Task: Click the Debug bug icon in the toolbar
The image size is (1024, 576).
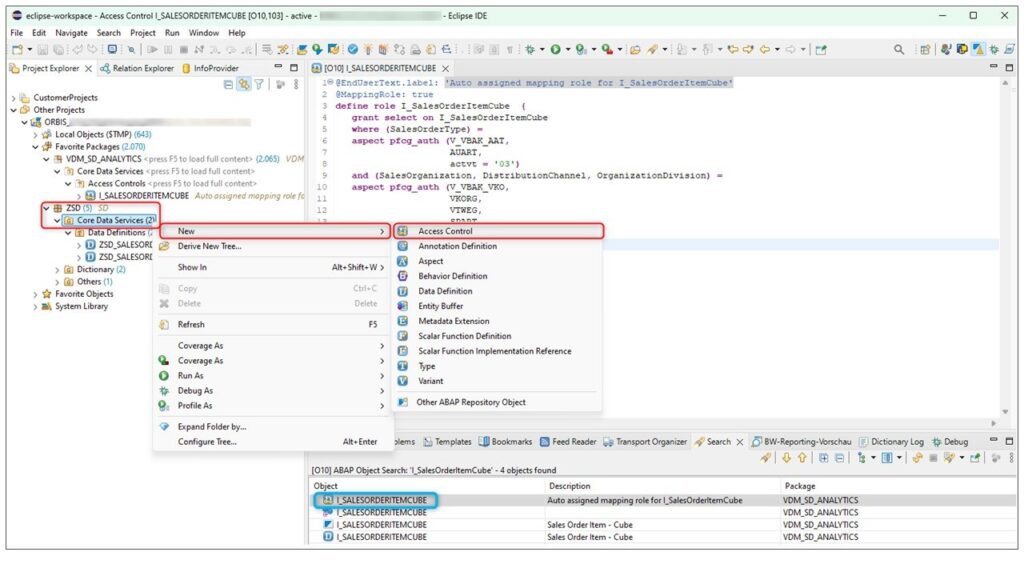Action: coord(530,50)
